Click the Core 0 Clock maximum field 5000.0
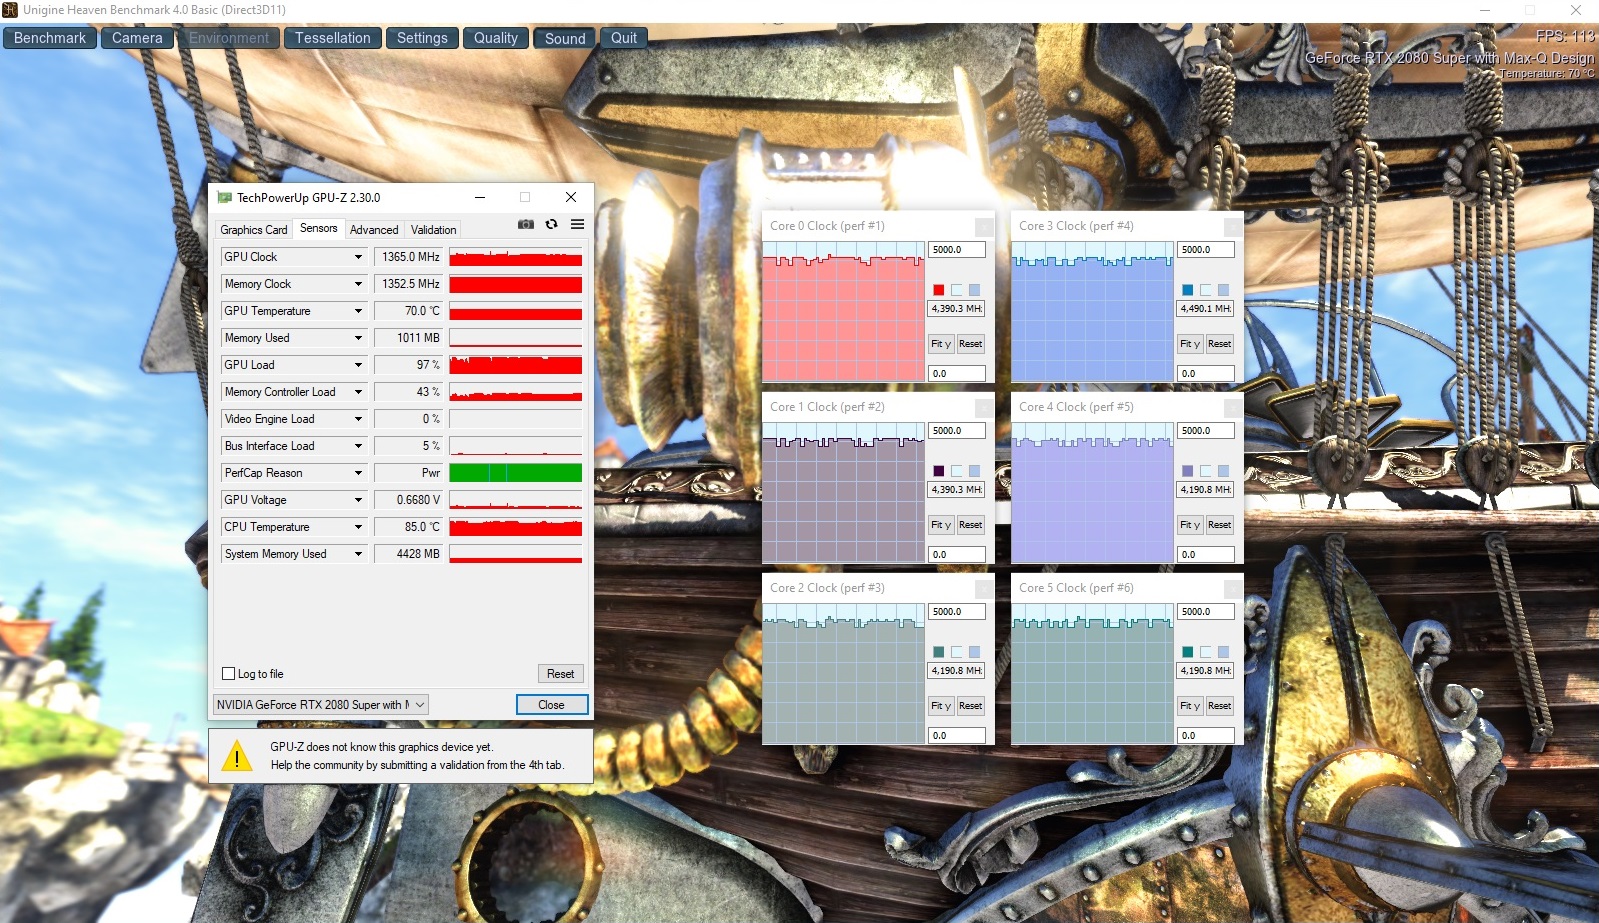Screen dimensions: 1599x923 tap(957, 250)
